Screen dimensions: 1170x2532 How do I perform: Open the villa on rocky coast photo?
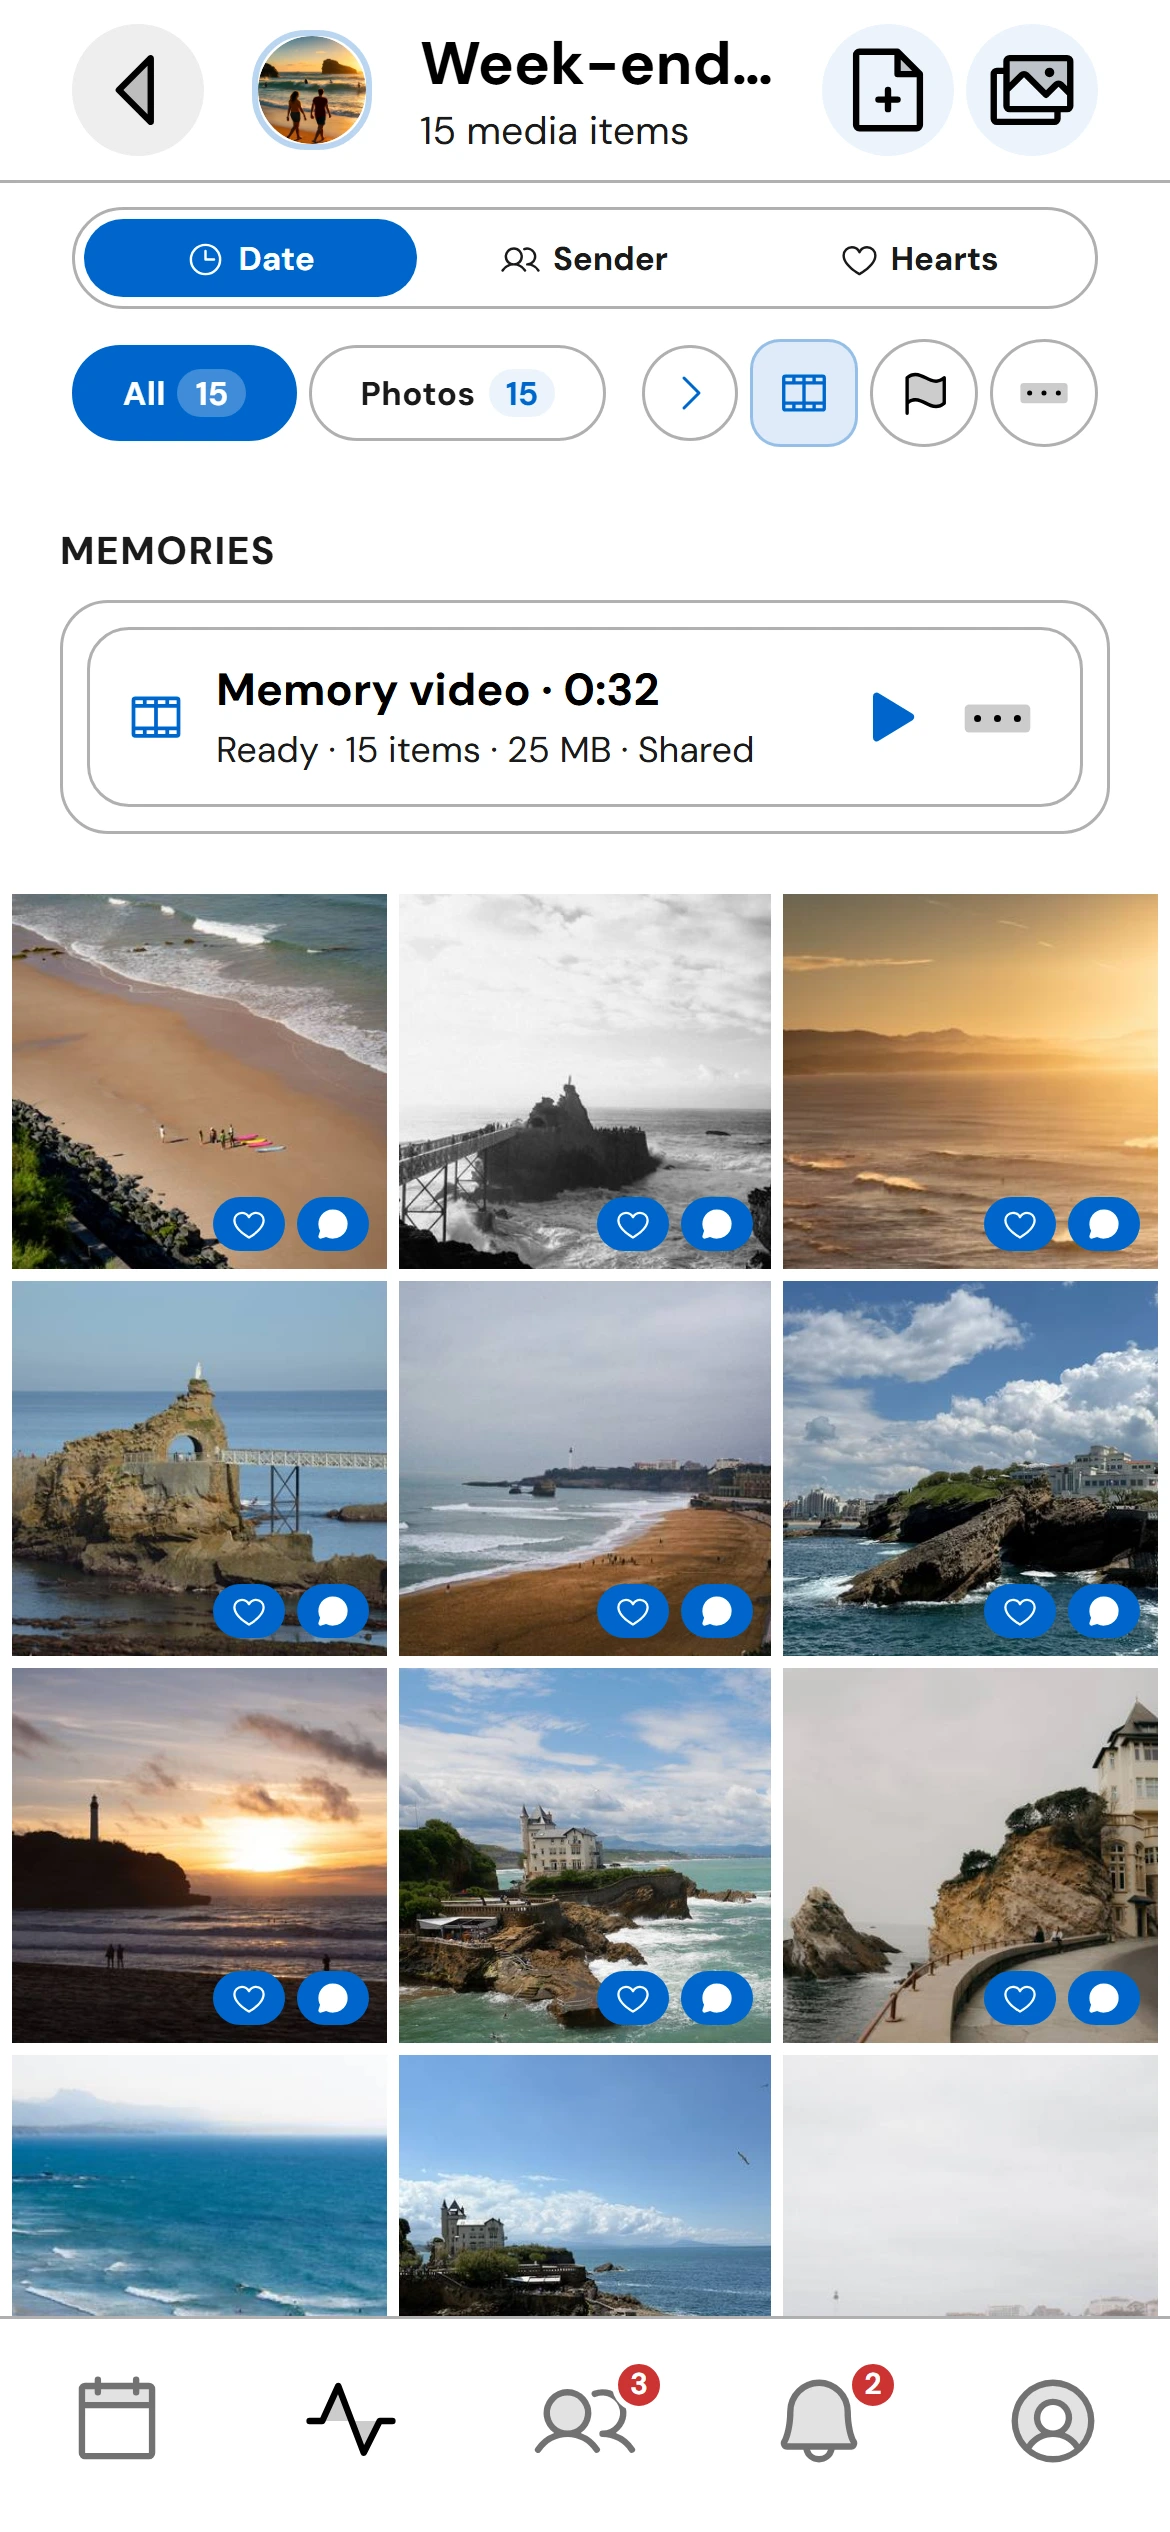pyautogui.click(x=585, y=1855)
